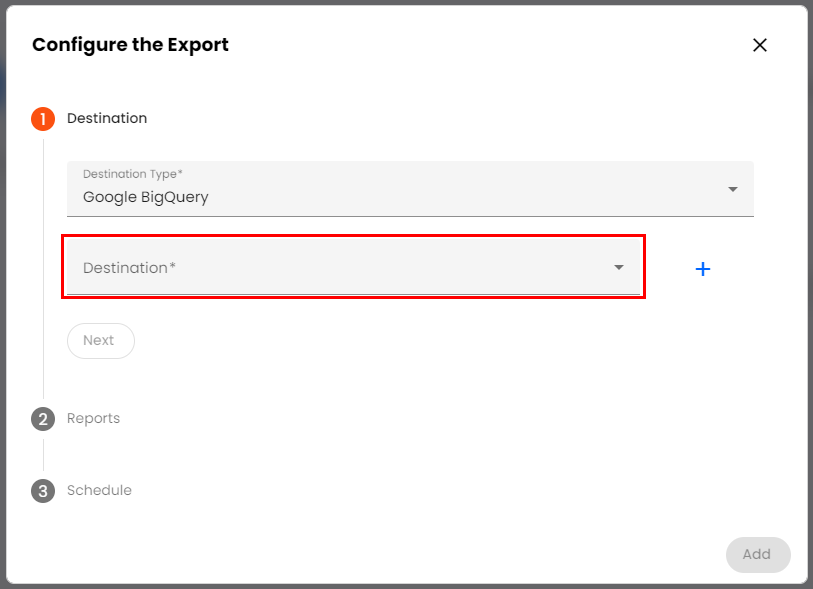The width and height of the screenshot is (813, 589).
Task: Click the dimmed backdrop outside the dialog
Action: tap(3, 300)
